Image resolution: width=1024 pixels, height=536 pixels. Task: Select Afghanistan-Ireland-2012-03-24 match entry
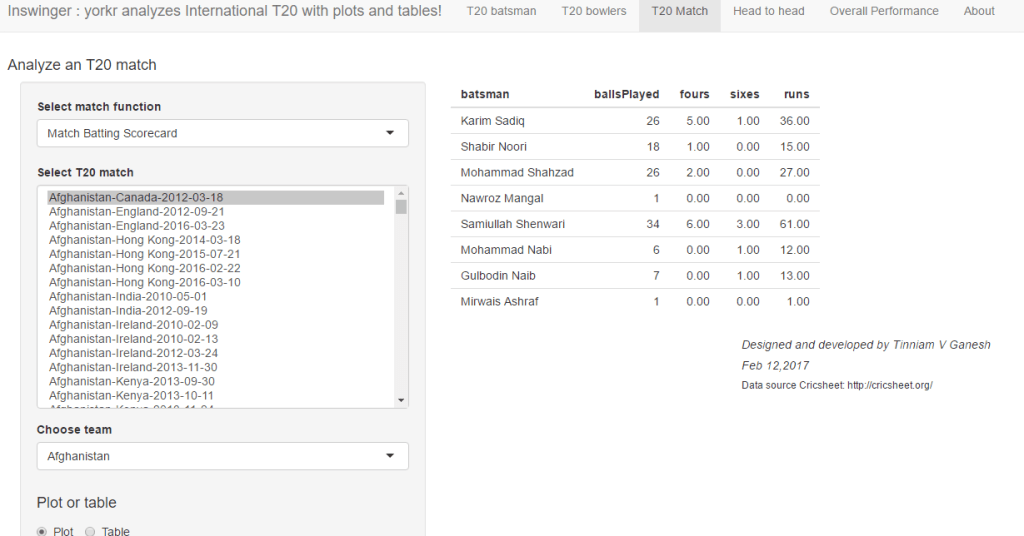[x=134, y=353]
